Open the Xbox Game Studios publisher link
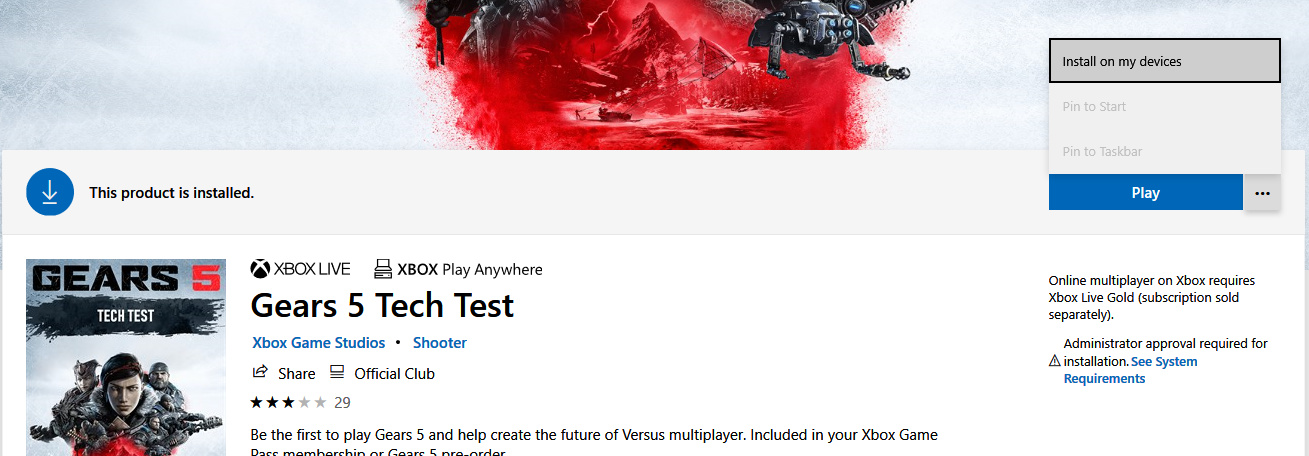Viewport: 1309px width, 456px height. (318, 342)
